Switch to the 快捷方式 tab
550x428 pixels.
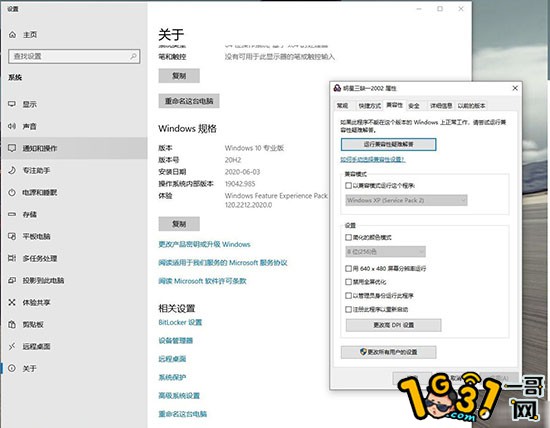point(369,106)
